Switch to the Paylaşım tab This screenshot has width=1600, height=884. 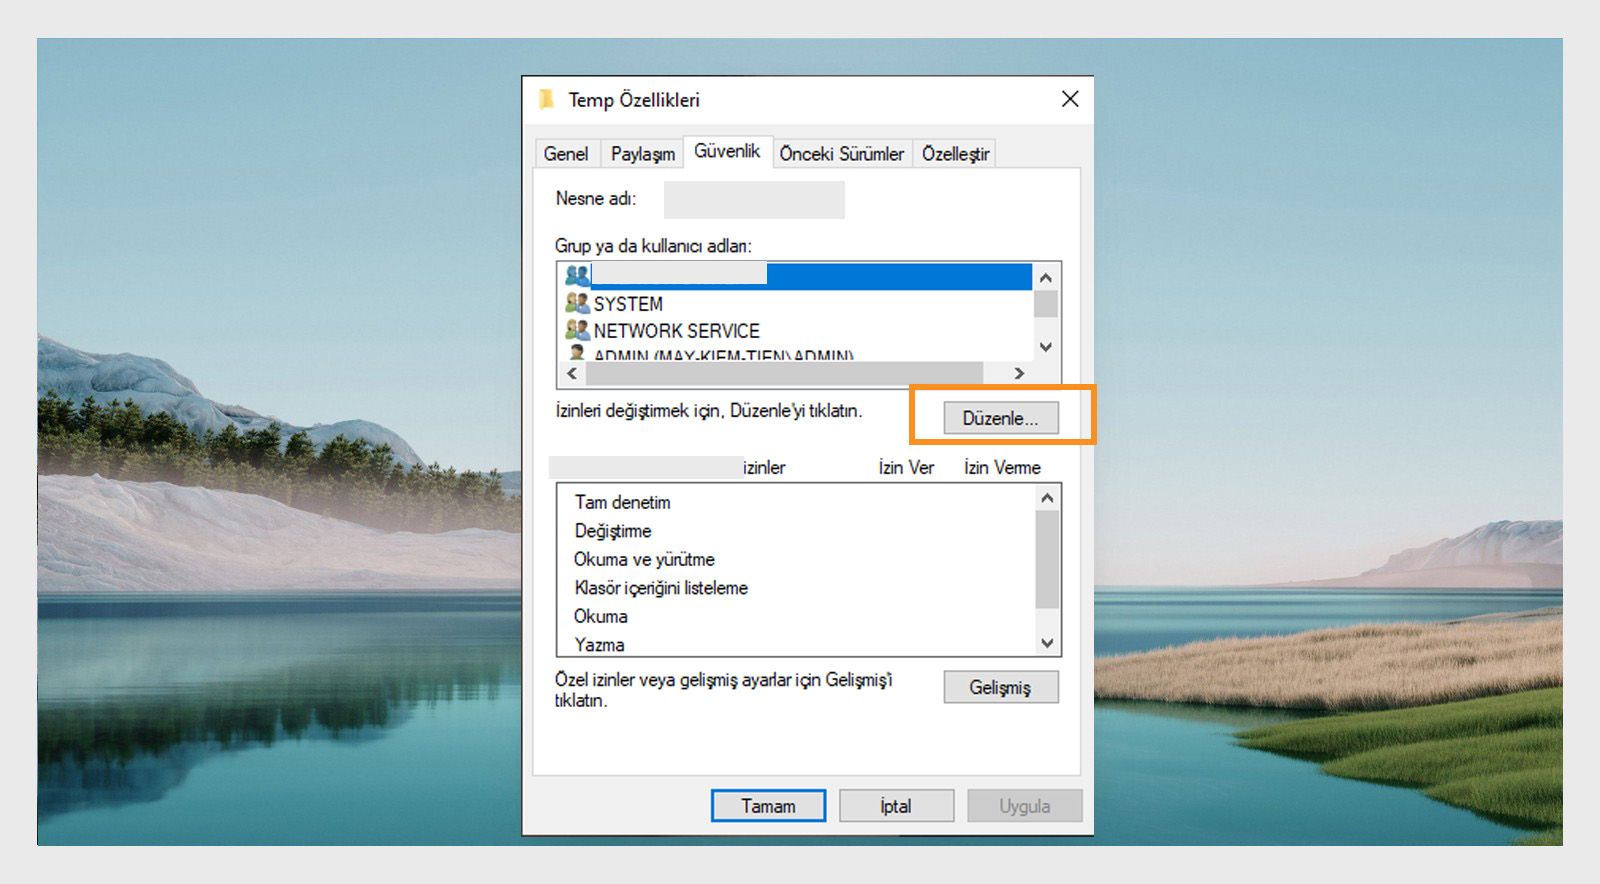pos(643,153)
